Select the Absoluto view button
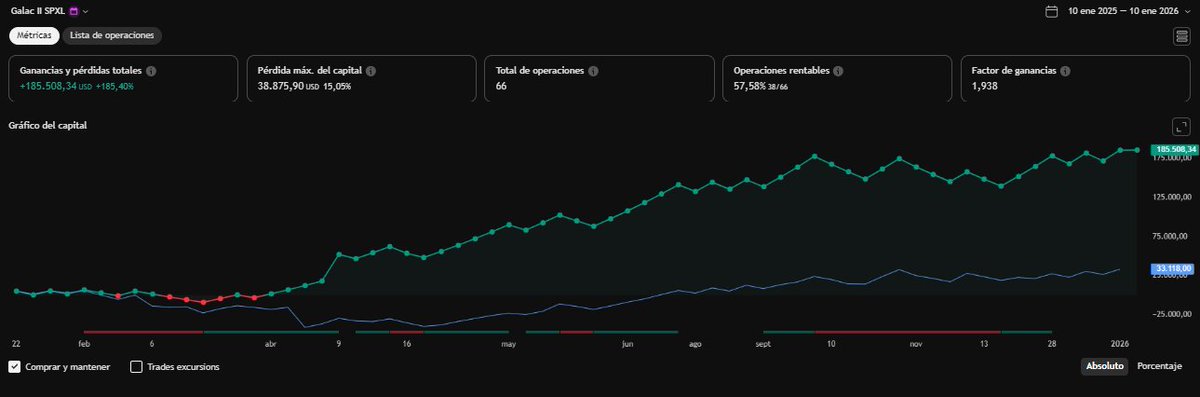Image resolution: width=1200 pixels, height=397 pixels. click(x=1105, y=367)
